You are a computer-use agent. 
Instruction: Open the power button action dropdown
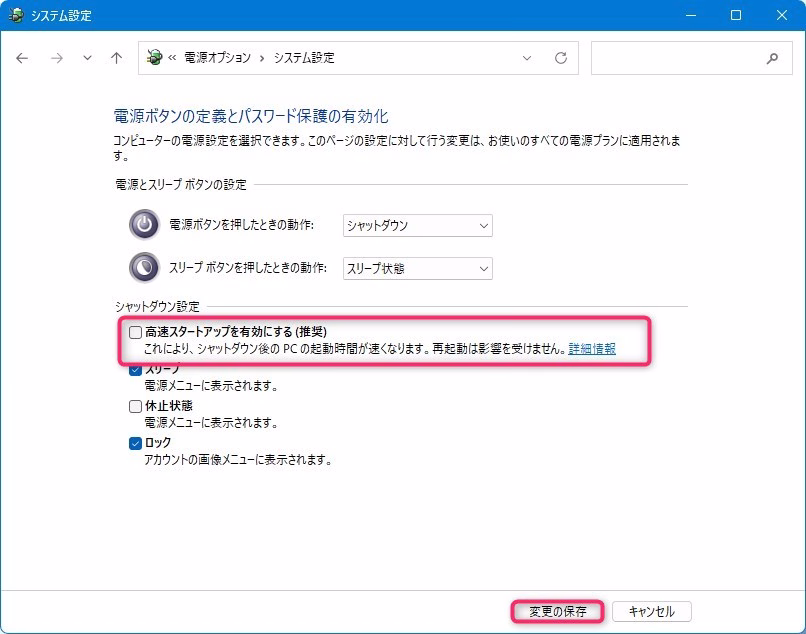point(417,225)
